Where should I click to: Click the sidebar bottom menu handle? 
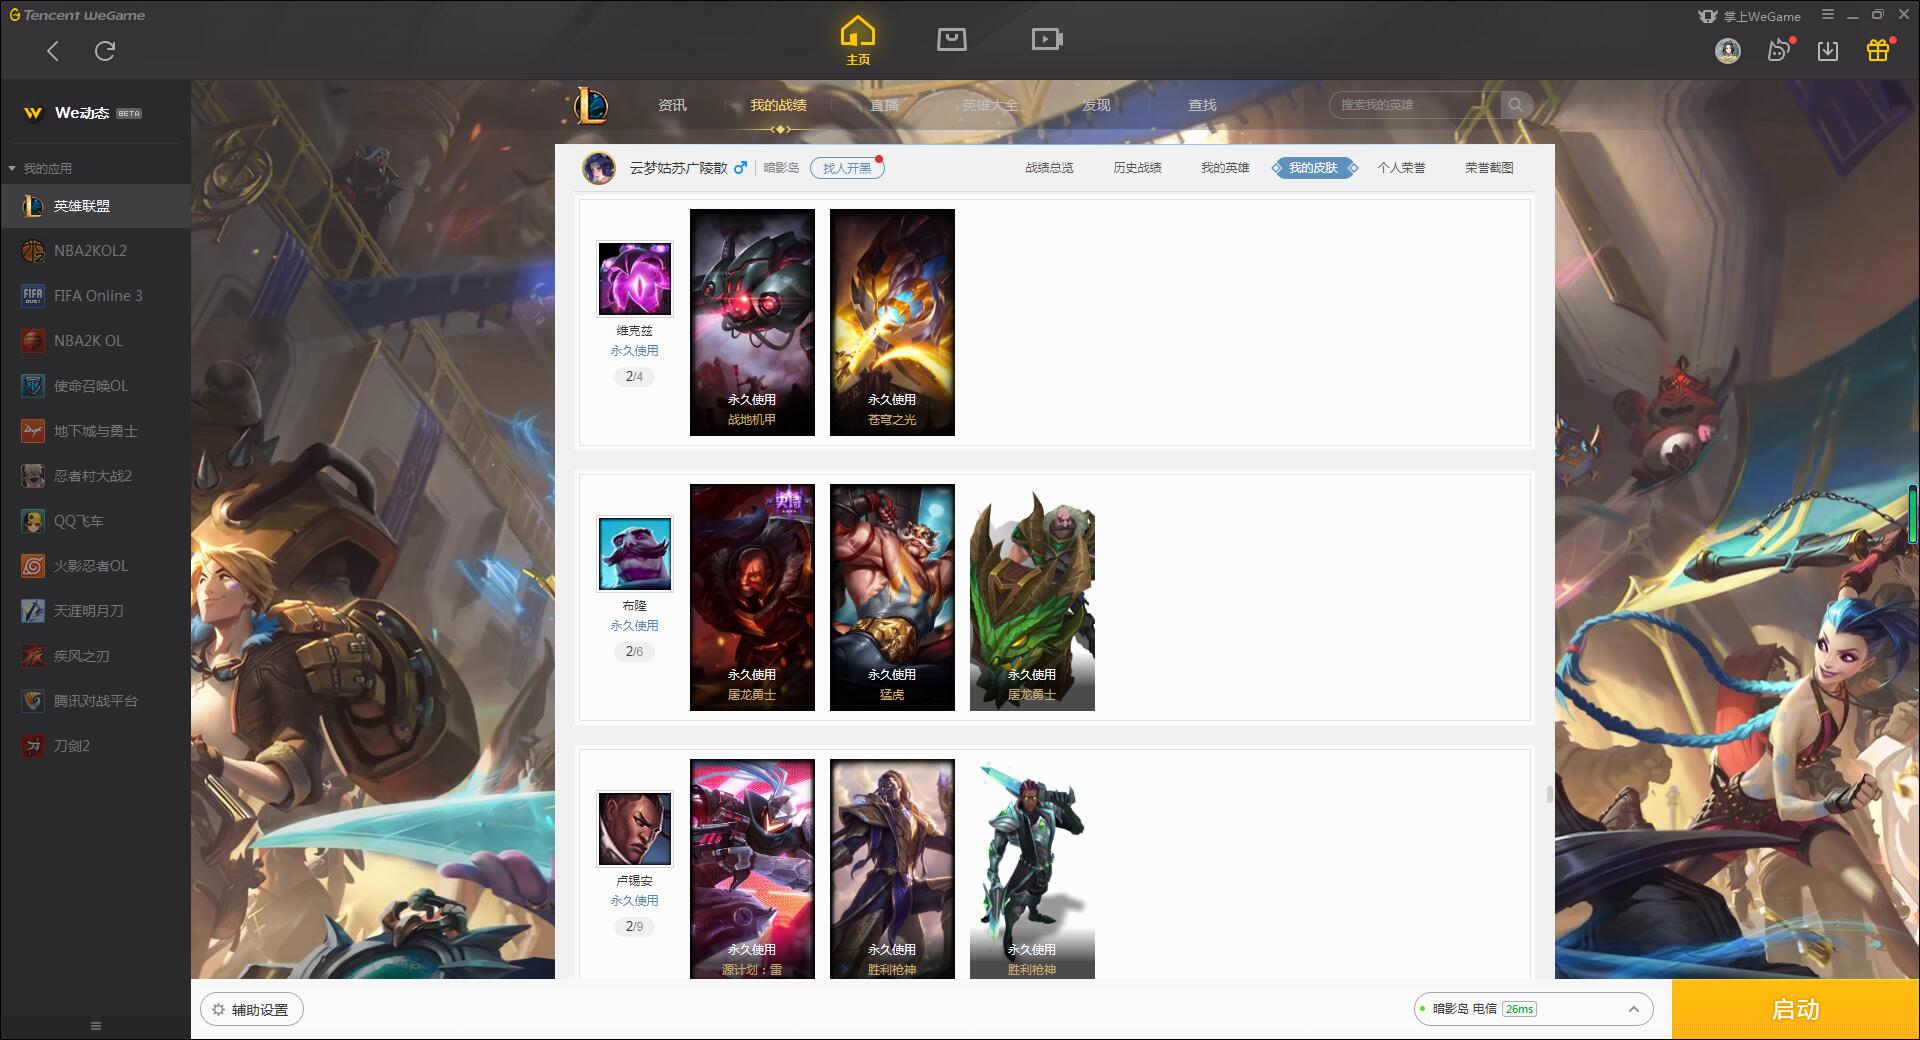(x=96, y=1026)
